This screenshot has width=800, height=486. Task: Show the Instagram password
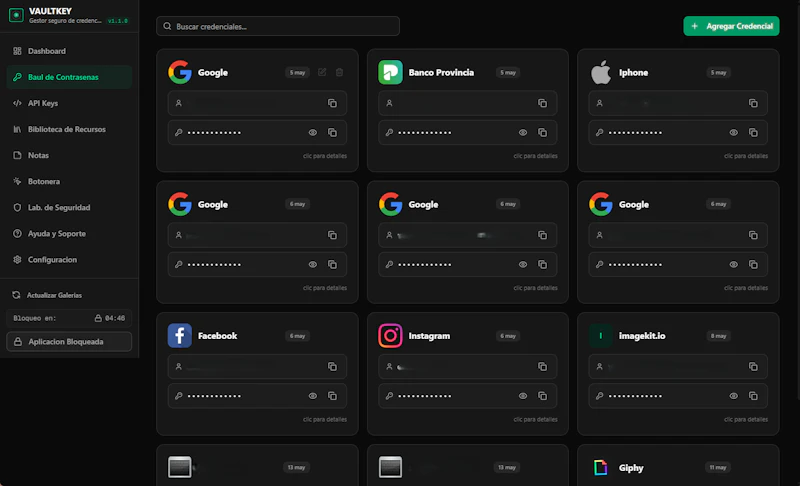tap(523, 396)
